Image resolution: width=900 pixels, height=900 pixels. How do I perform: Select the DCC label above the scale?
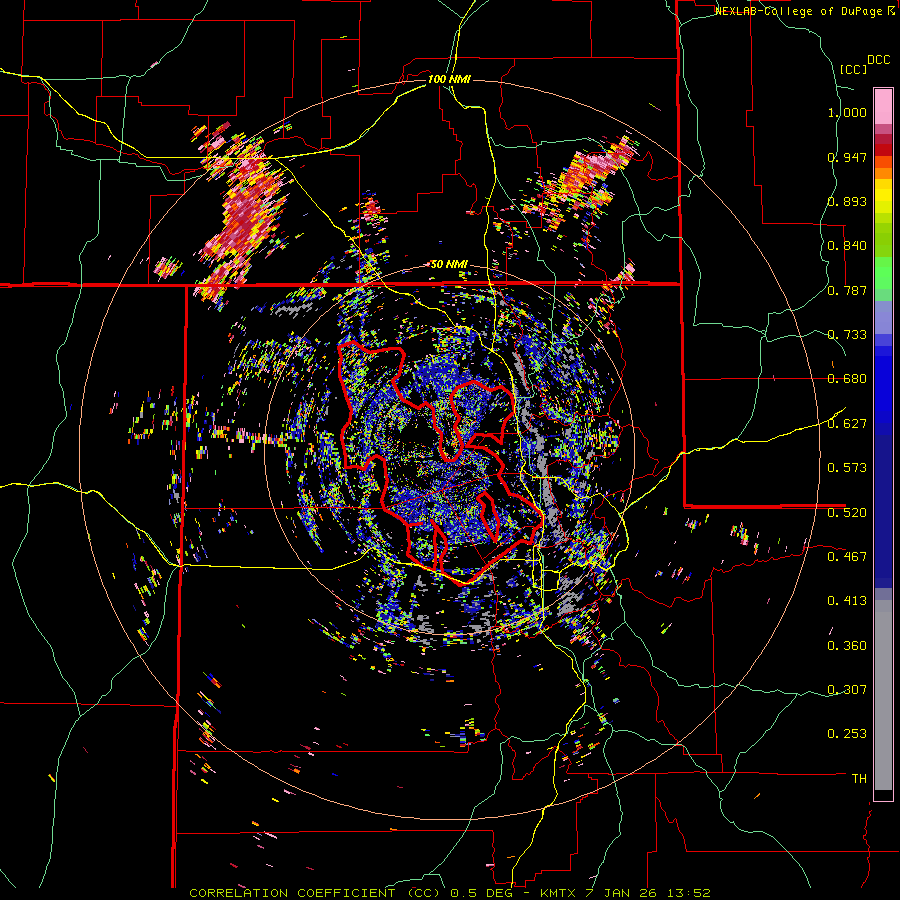878,60
